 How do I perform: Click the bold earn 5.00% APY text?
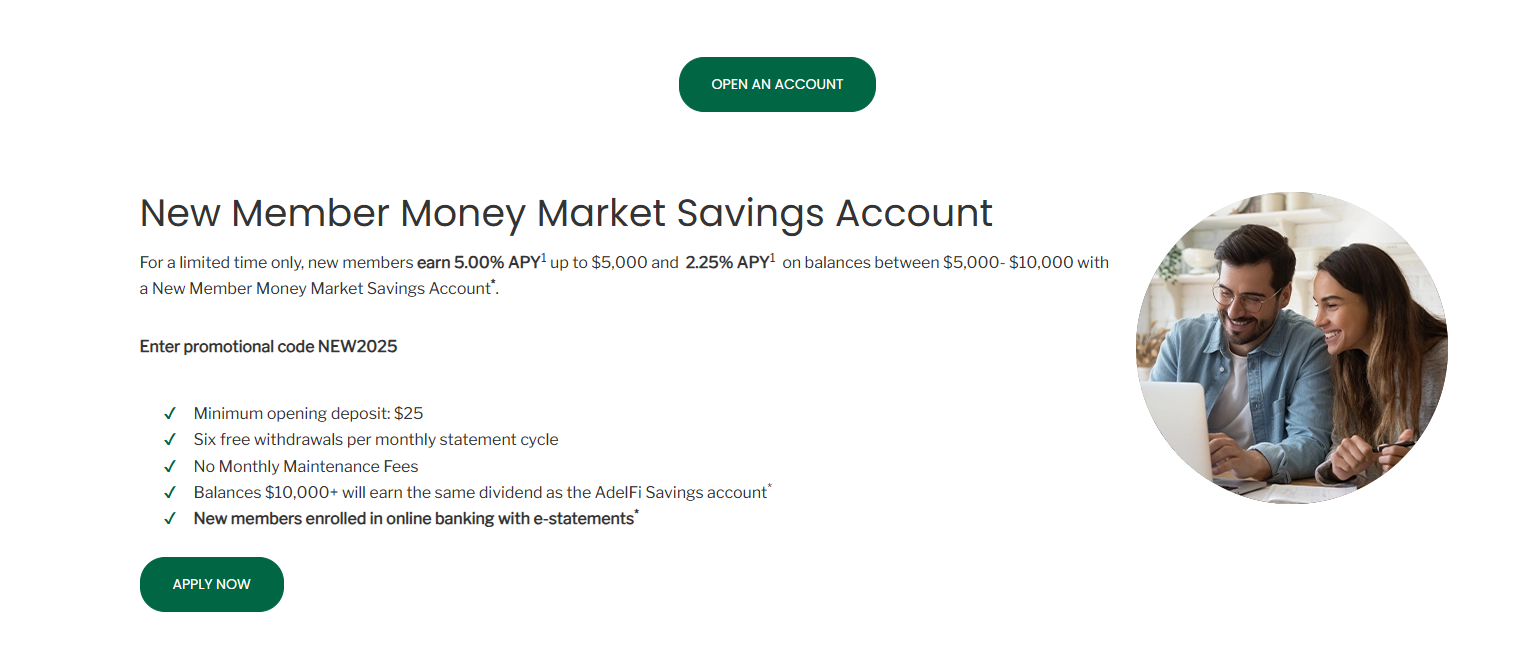click(x=478, y=263)
